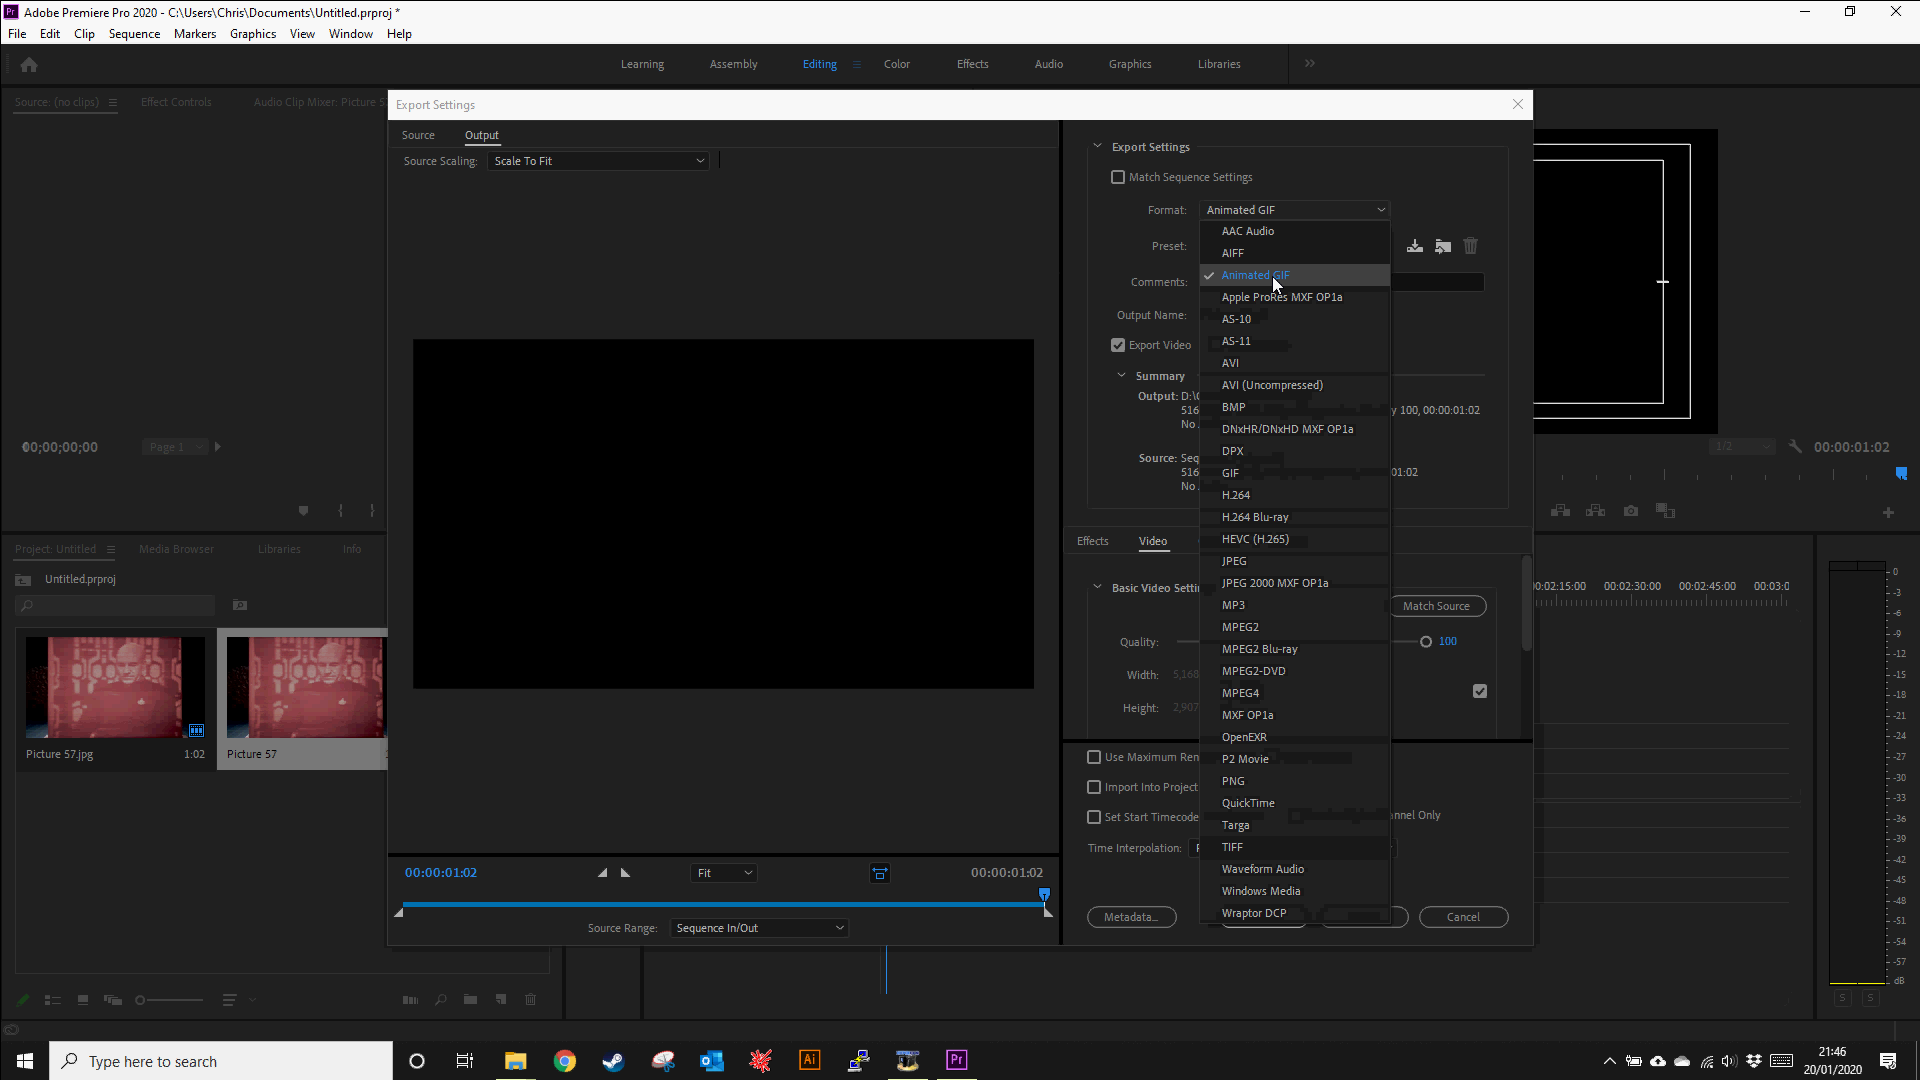The height and width of the screenshot is (1080, 1920).
Task: Click the Metadata button
Action: pyautogui.click(x=1131, y=917)
